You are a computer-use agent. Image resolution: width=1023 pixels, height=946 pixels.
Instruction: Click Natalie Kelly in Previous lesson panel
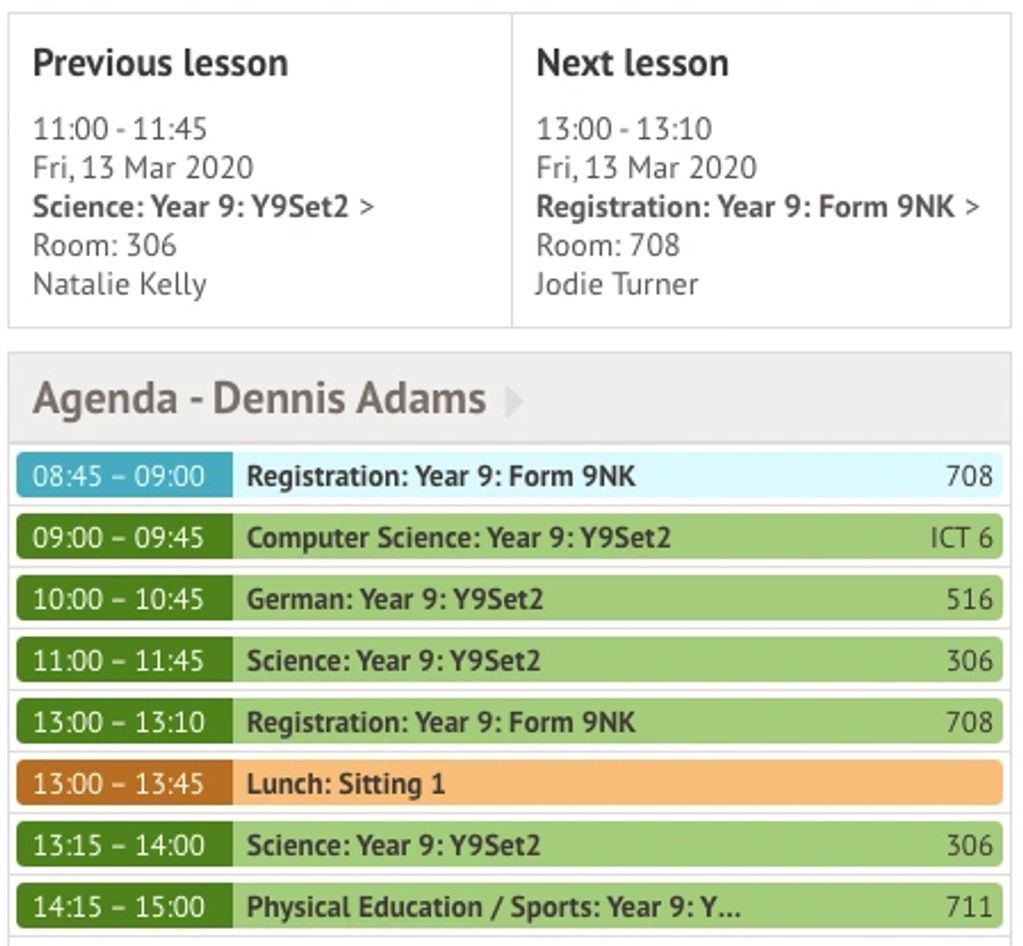pyautogui.click(x=119, y=285)
